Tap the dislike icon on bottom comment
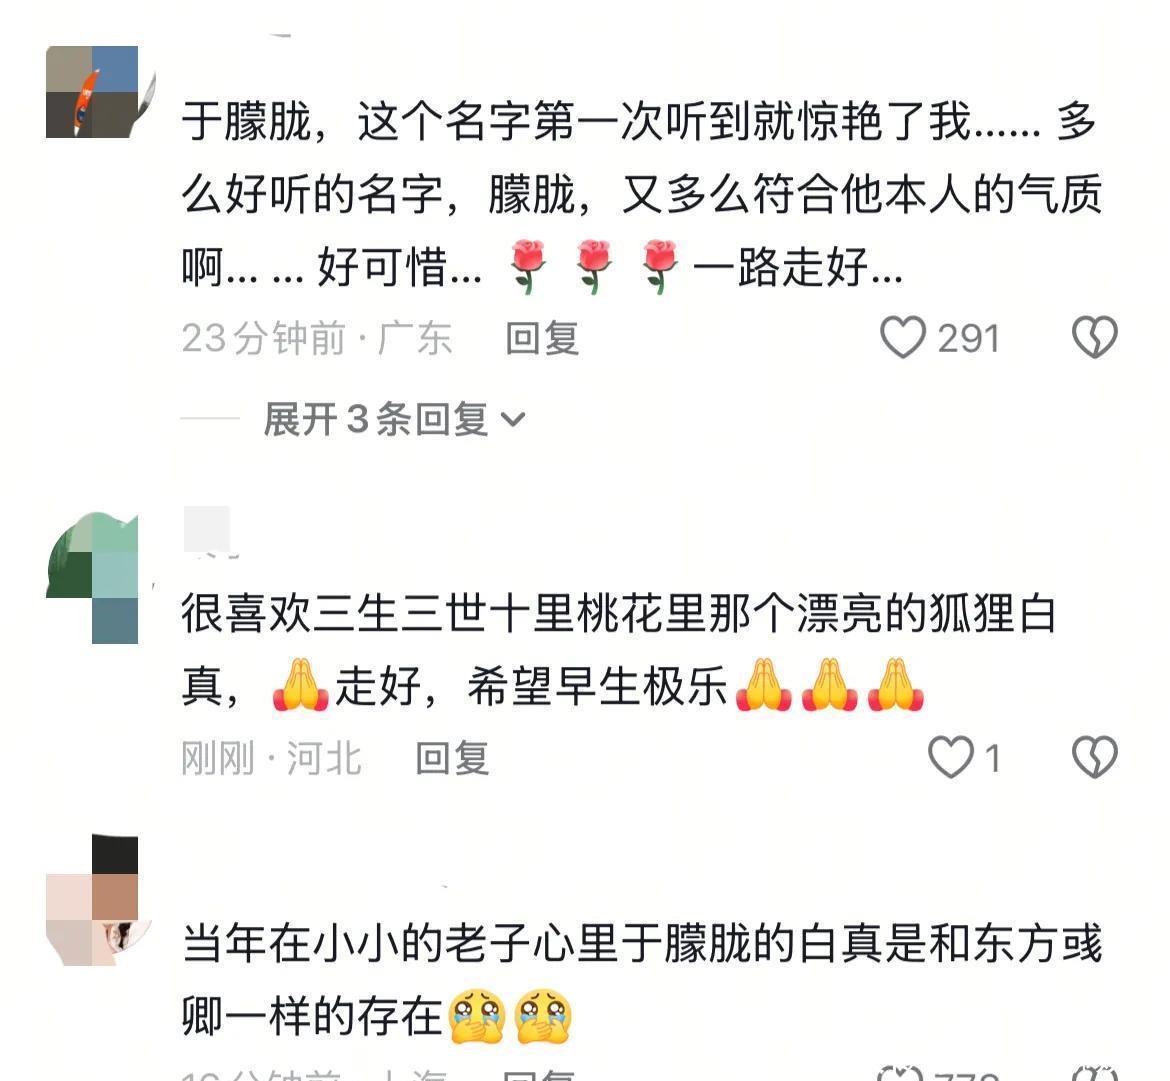The width and height of the screenshot is (1170, 1081). coord(1095,1074)
